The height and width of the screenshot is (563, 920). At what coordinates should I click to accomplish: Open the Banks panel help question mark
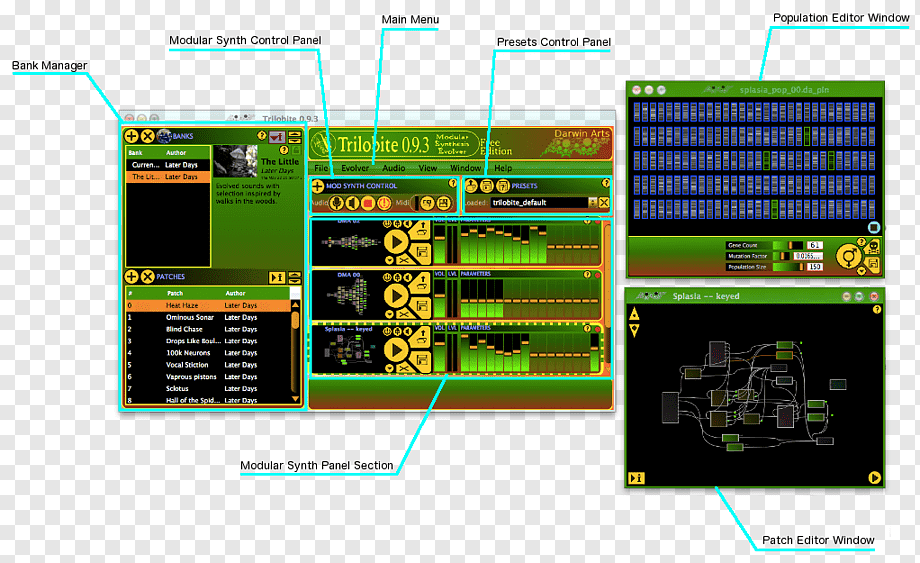tap(262, 135)
